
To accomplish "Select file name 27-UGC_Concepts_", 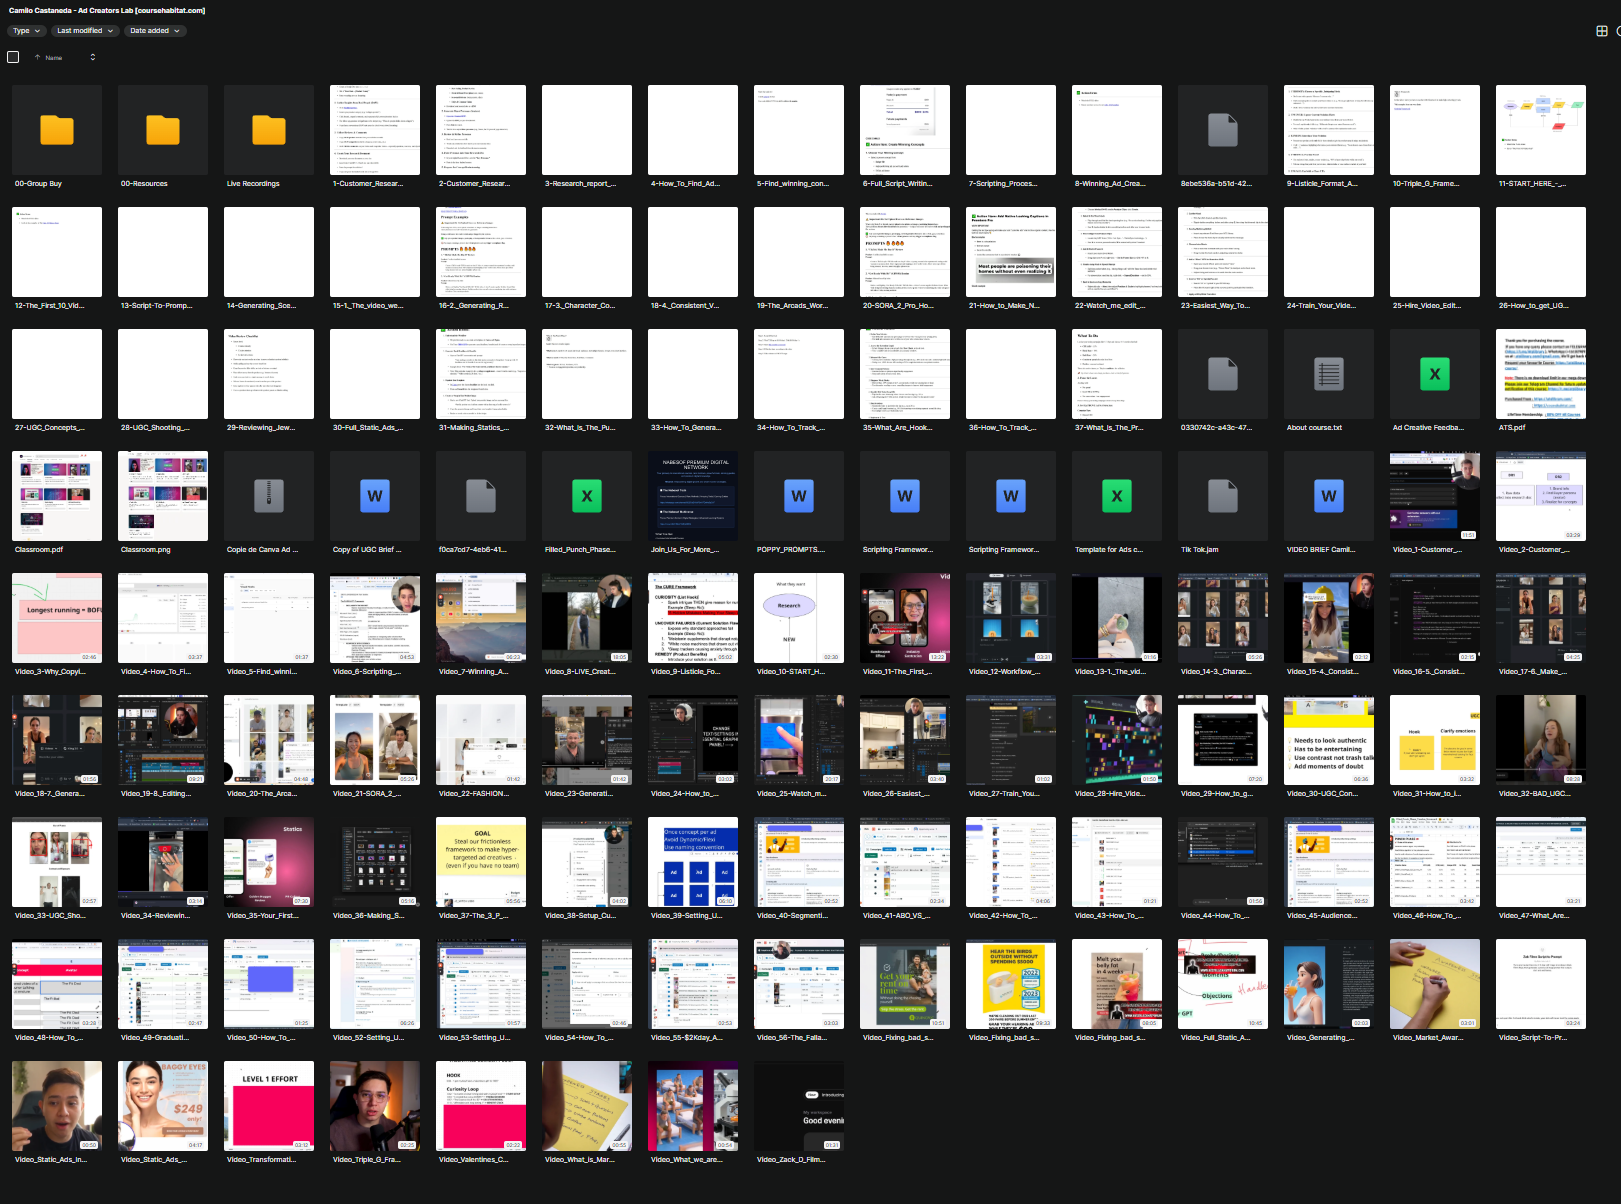I will (x=50, y=428).
